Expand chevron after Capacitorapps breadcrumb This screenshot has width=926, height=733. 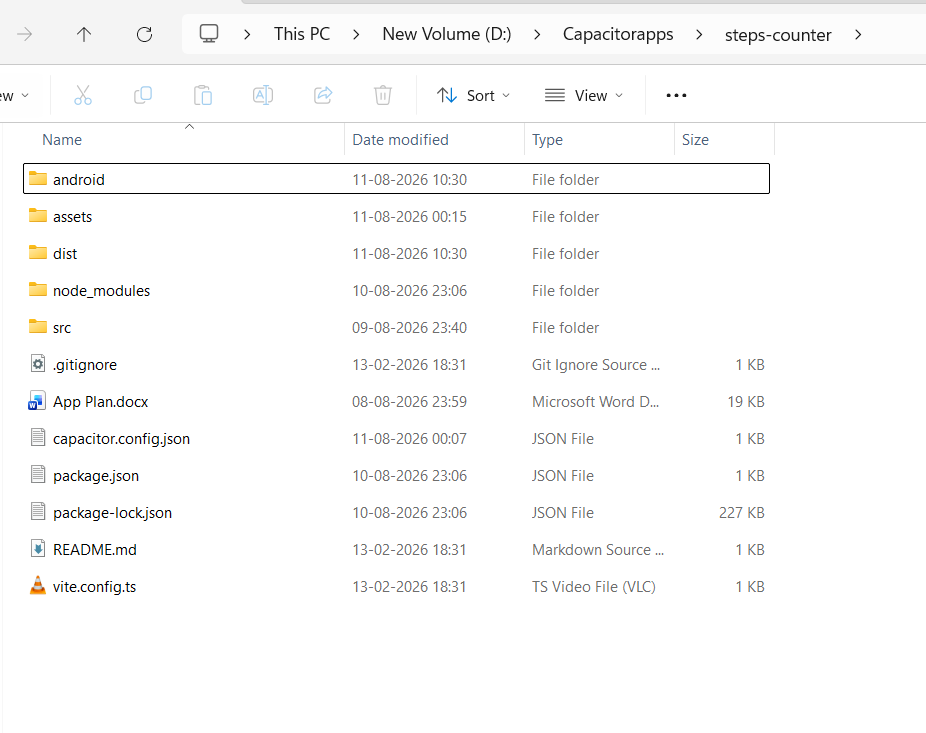(x=699, y=35)
